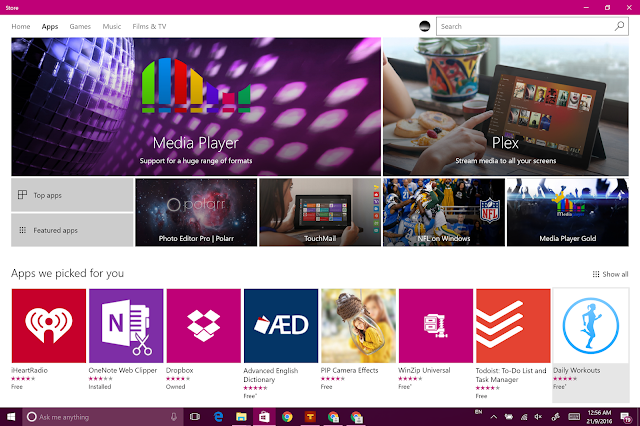This screenshot has height=426, width=640.
Task: Open Advanced English Dictionary app icon
Action: (x=281, y=326)
